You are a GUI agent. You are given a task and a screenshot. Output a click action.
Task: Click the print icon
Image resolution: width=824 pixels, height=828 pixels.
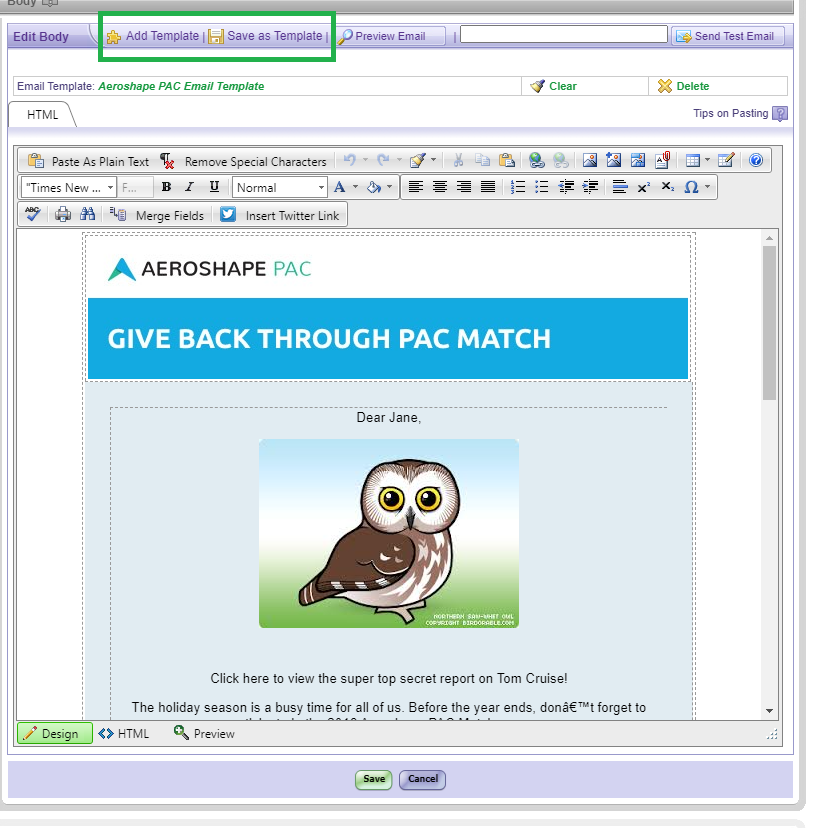tap(63, 214)
